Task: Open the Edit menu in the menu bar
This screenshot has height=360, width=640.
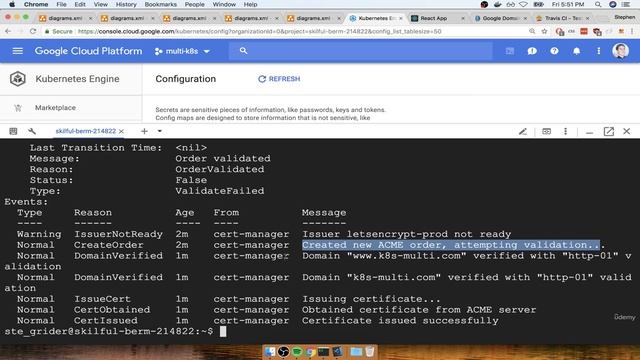Action: click(80, 4)
